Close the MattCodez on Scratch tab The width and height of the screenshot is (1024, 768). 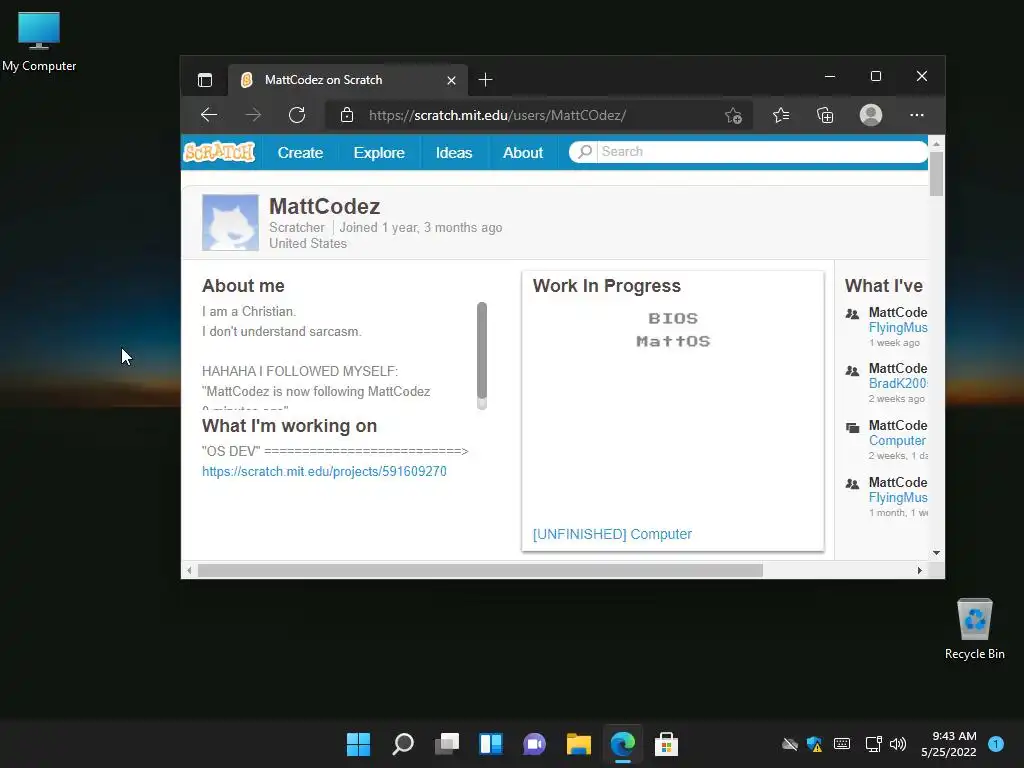pos(451,80)
